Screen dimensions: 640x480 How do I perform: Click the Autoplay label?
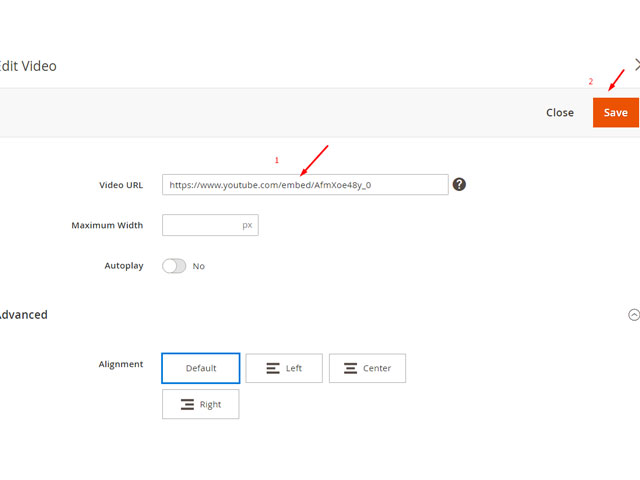(x=124, y=266)
